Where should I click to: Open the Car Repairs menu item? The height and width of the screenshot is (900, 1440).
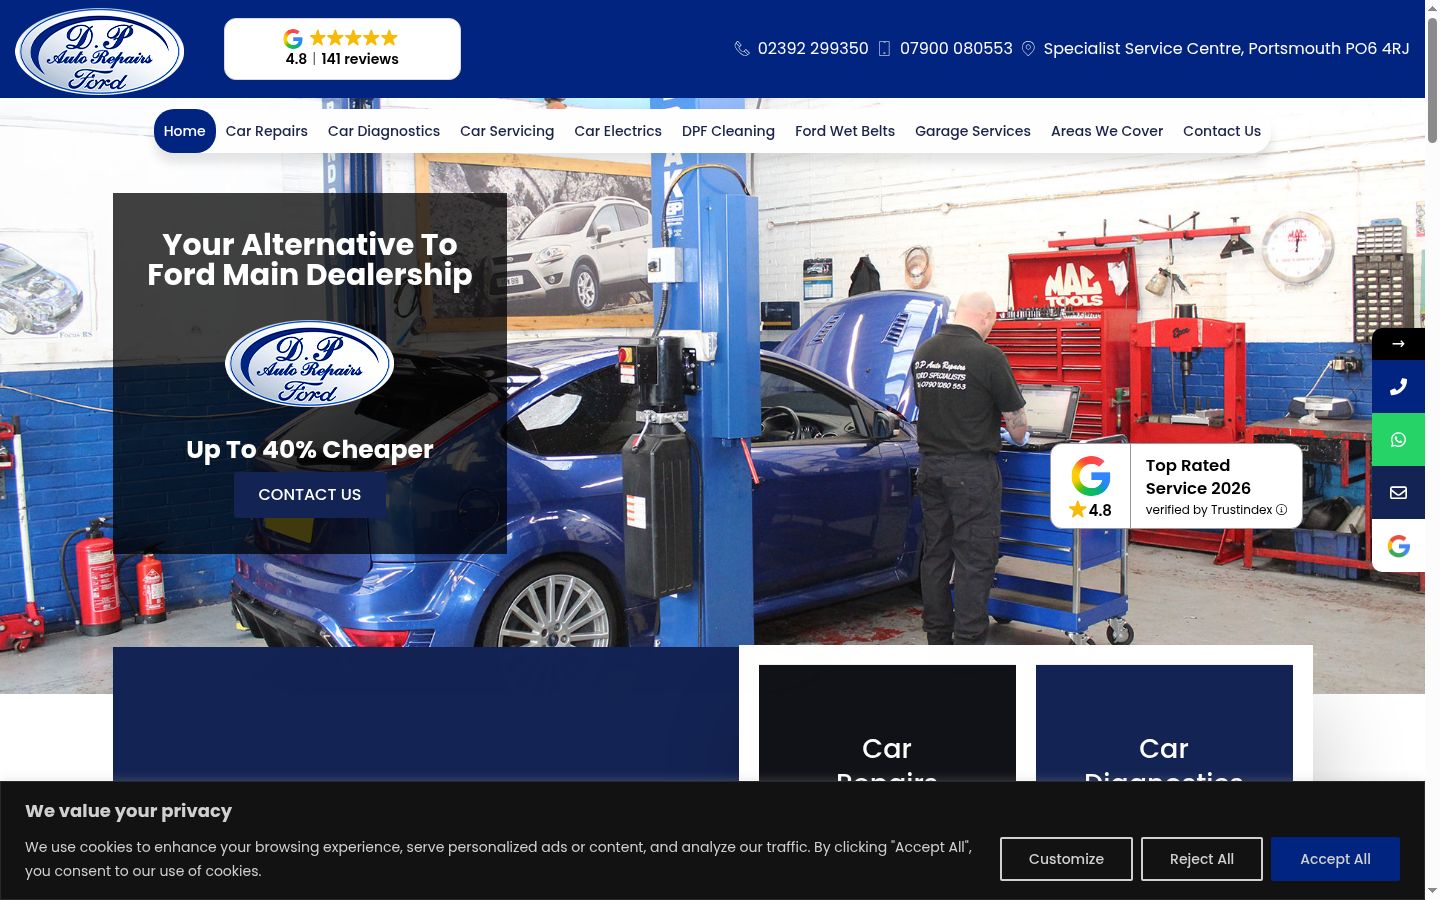[267, 131]
